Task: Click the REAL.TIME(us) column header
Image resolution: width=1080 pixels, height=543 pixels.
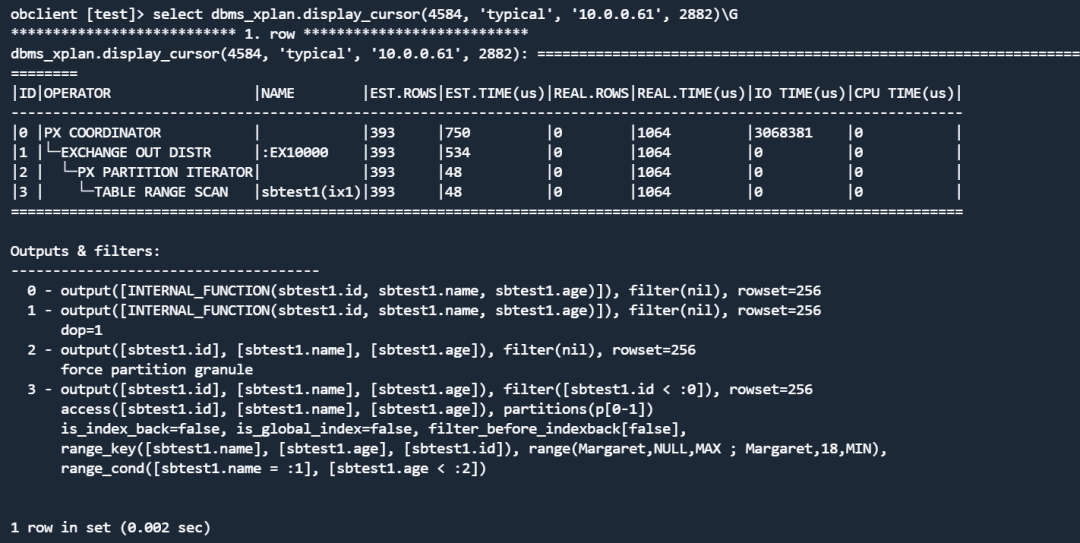Action: (x=691, y=93)
